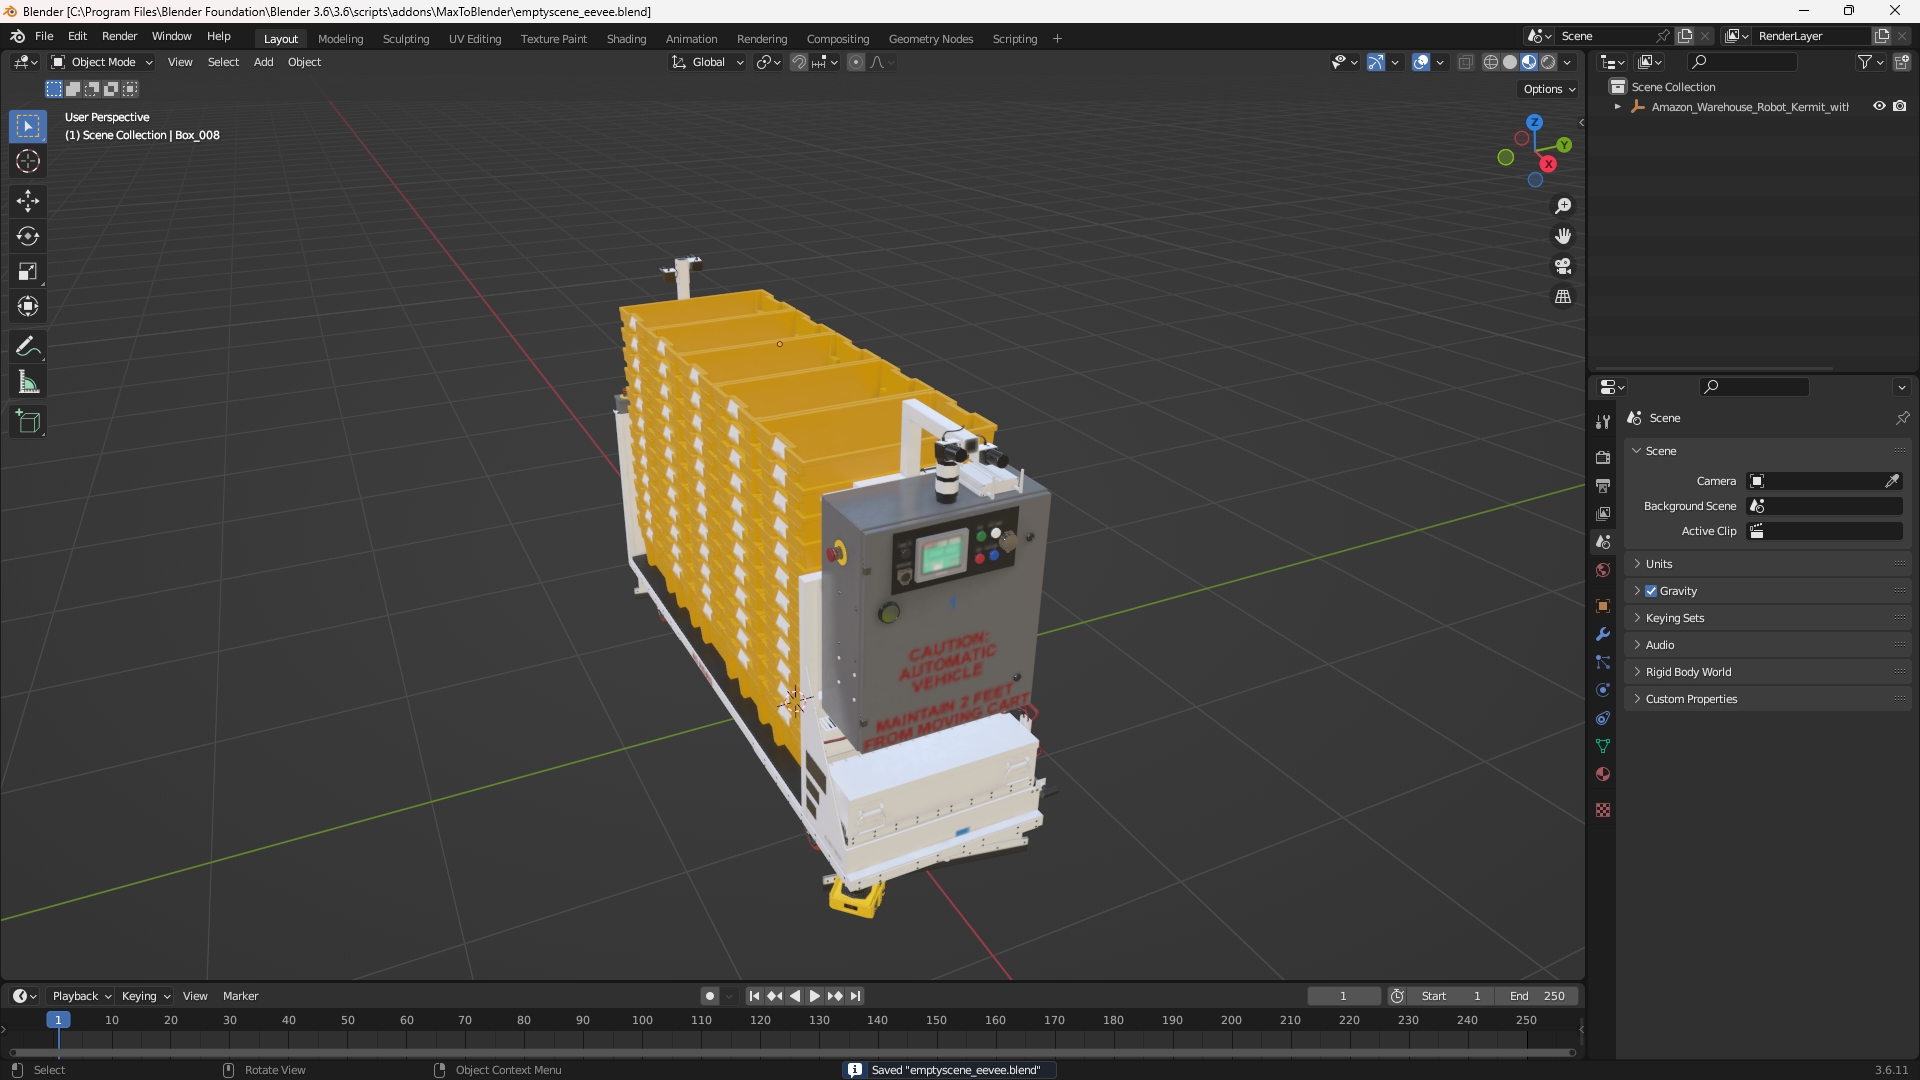Open the outliner filter dropdown
This screenshot has height=1080, width=1920.
point(1870,62)
